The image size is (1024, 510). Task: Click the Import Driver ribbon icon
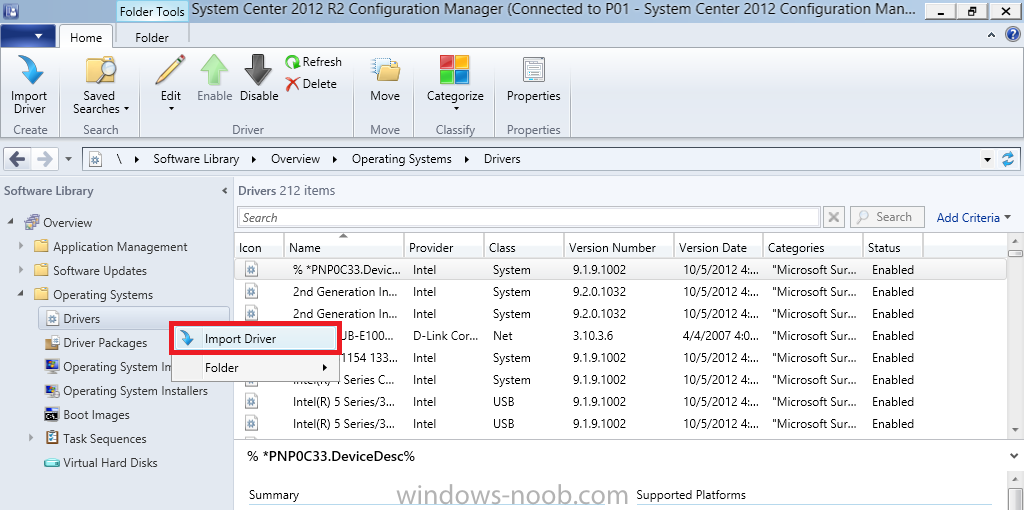pos(29,69)
